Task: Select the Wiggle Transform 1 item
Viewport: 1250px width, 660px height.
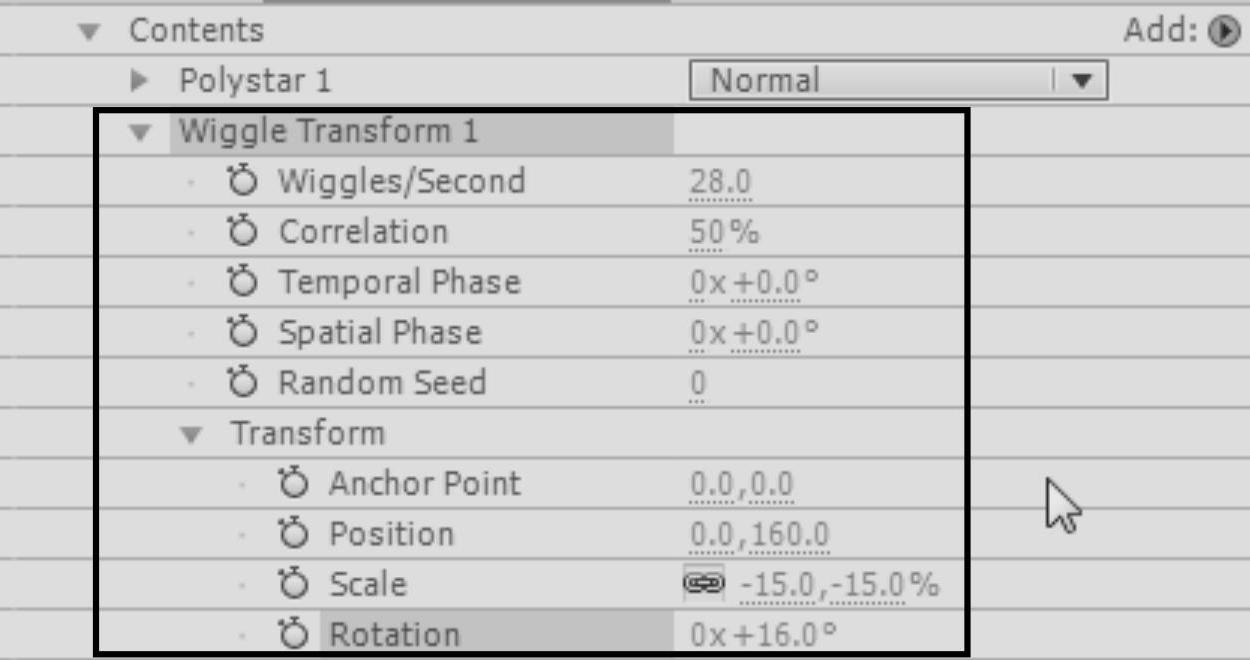Action: tap(328, 132)
